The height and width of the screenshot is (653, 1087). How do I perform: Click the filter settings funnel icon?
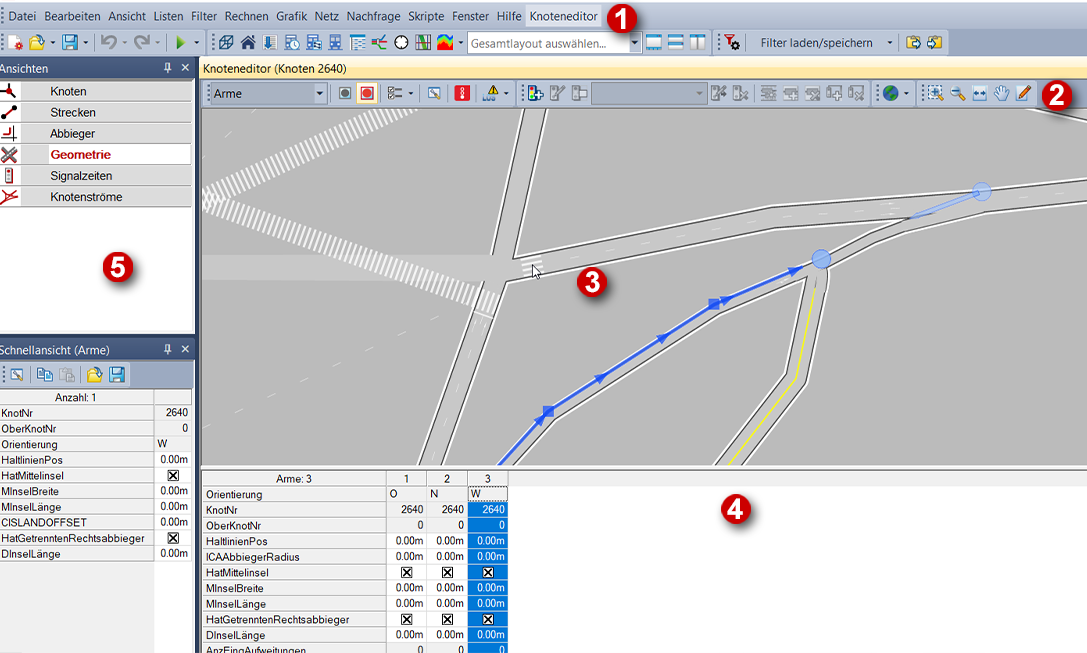732,43
